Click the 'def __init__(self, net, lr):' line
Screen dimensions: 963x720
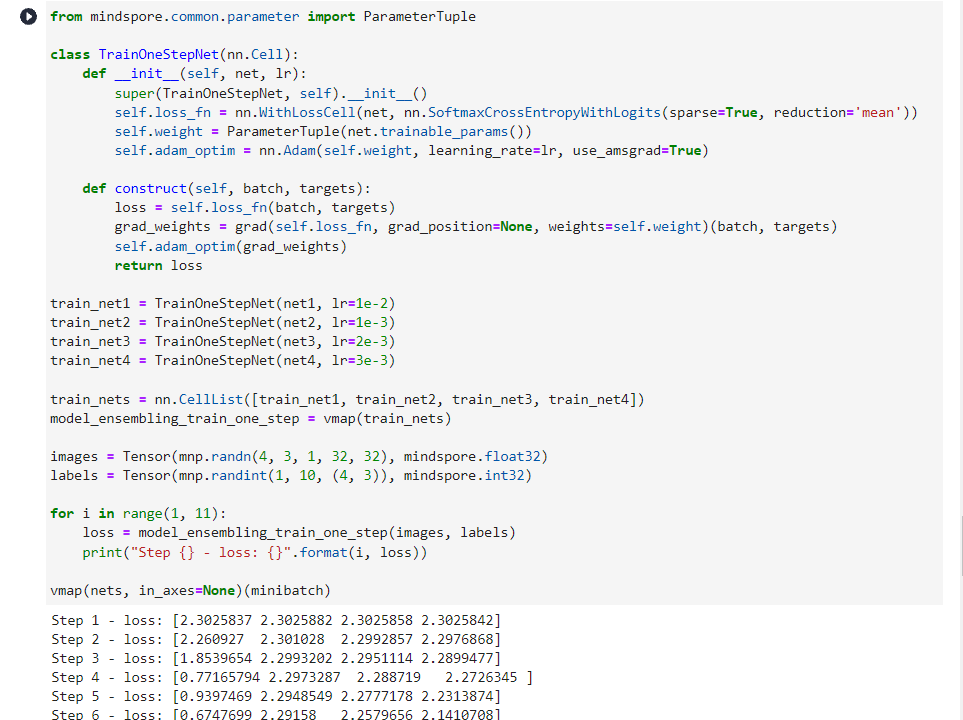pos(194,74)
